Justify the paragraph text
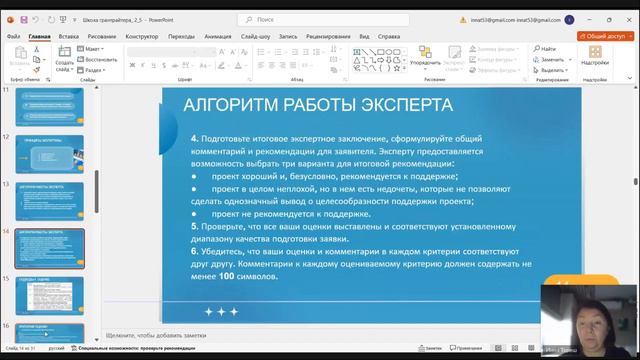The width and height of the screenshot is (640, 360). [x=293, y=65]
